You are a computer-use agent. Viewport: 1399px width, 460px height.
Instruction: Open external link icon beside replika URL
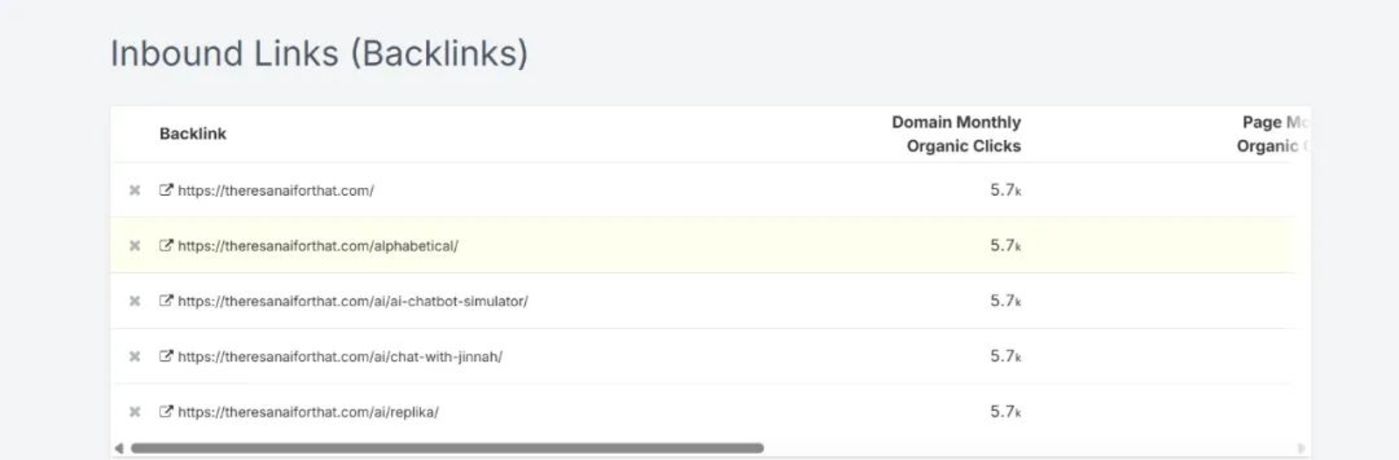click(166, 411)
